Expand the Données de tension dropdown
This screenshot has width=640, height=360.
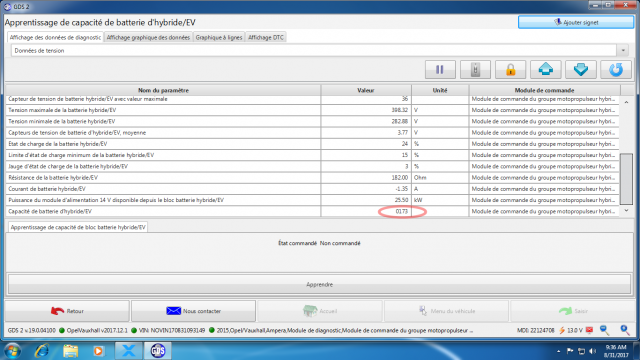pyautogui.click(x=623, y=51)
